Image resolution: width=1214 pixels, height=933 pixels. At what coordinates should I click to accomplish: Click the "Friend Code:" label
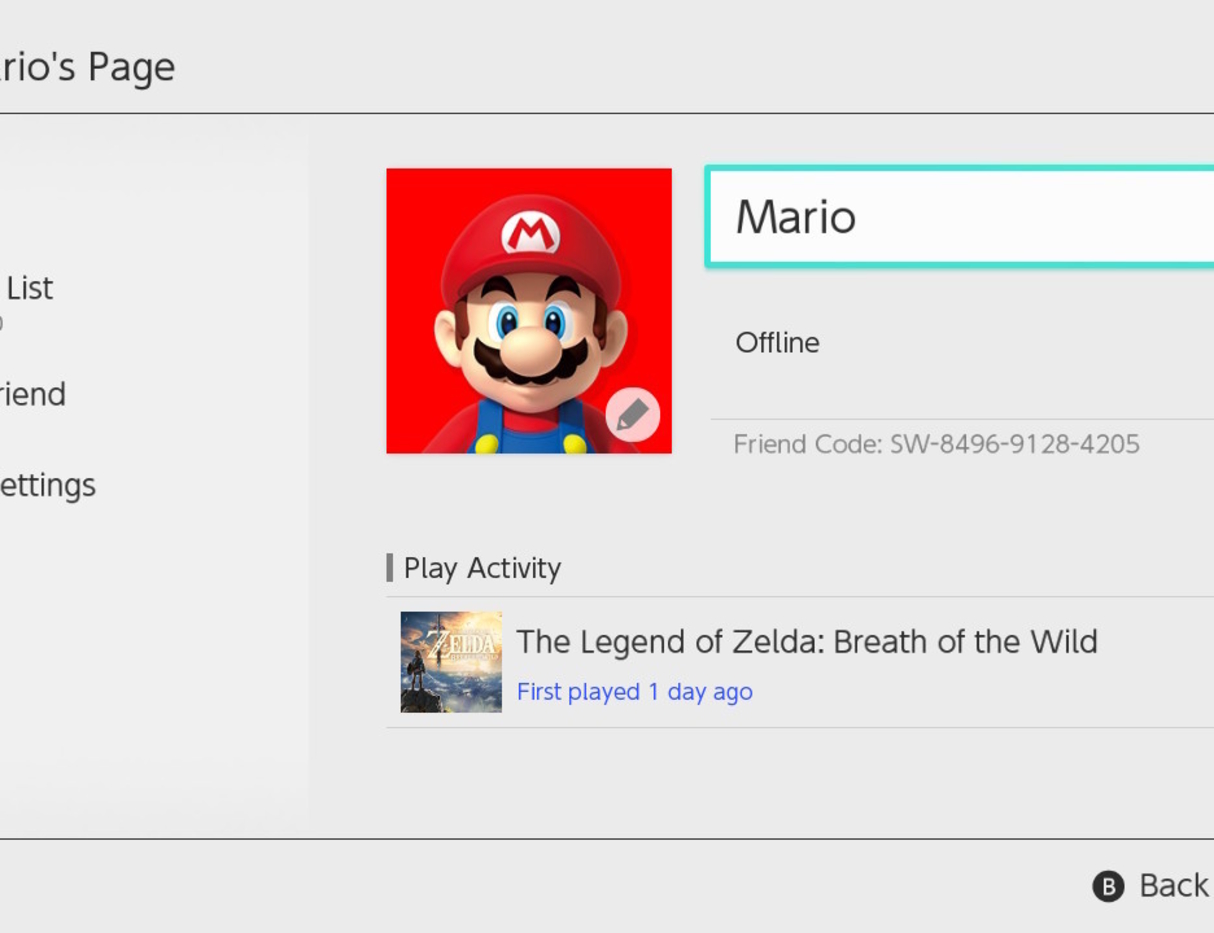click(807, 444)
